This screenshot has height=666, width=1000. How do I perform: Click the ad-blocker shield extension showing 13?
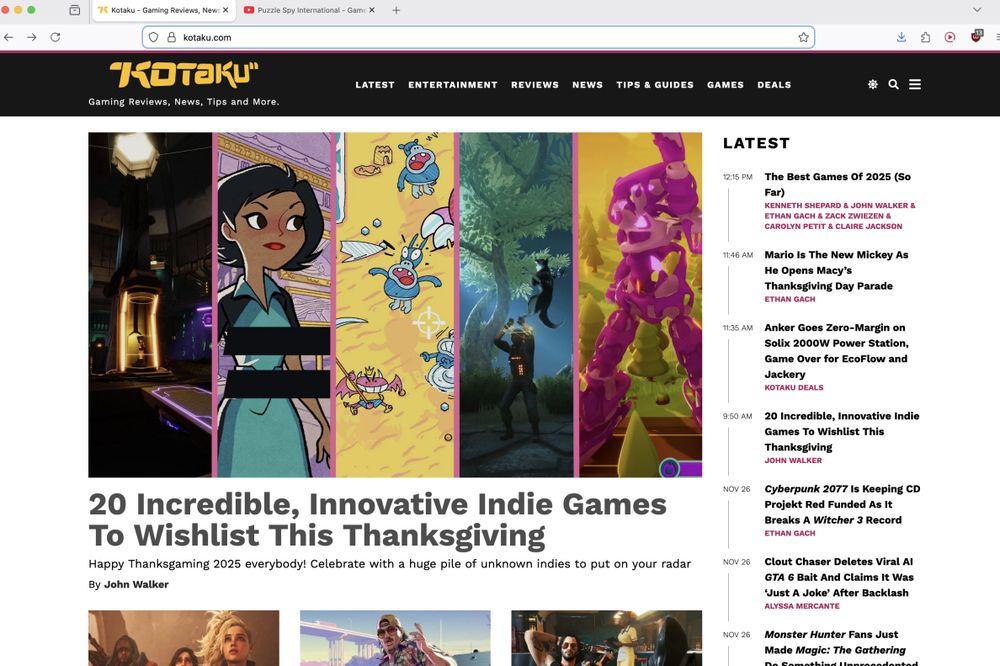coord(976,36)
